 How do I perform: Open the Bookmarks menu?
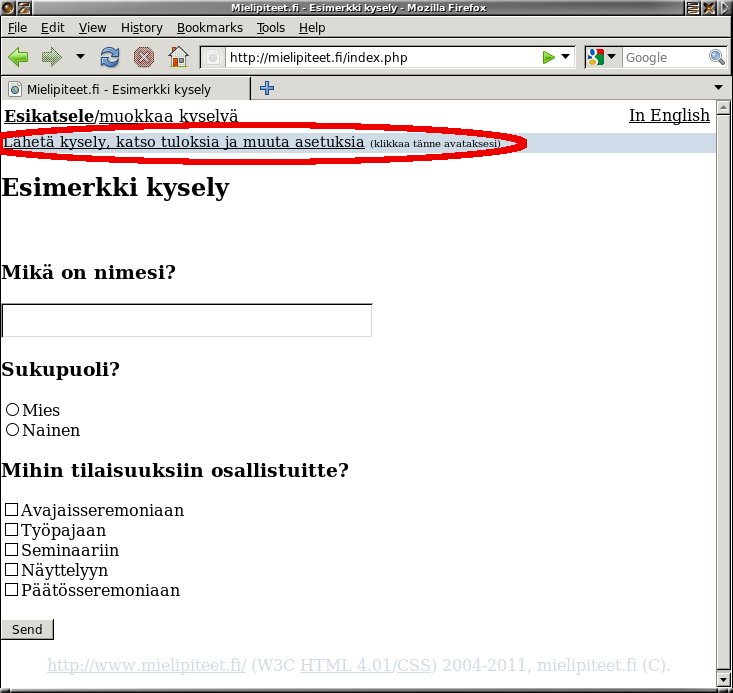210,28
